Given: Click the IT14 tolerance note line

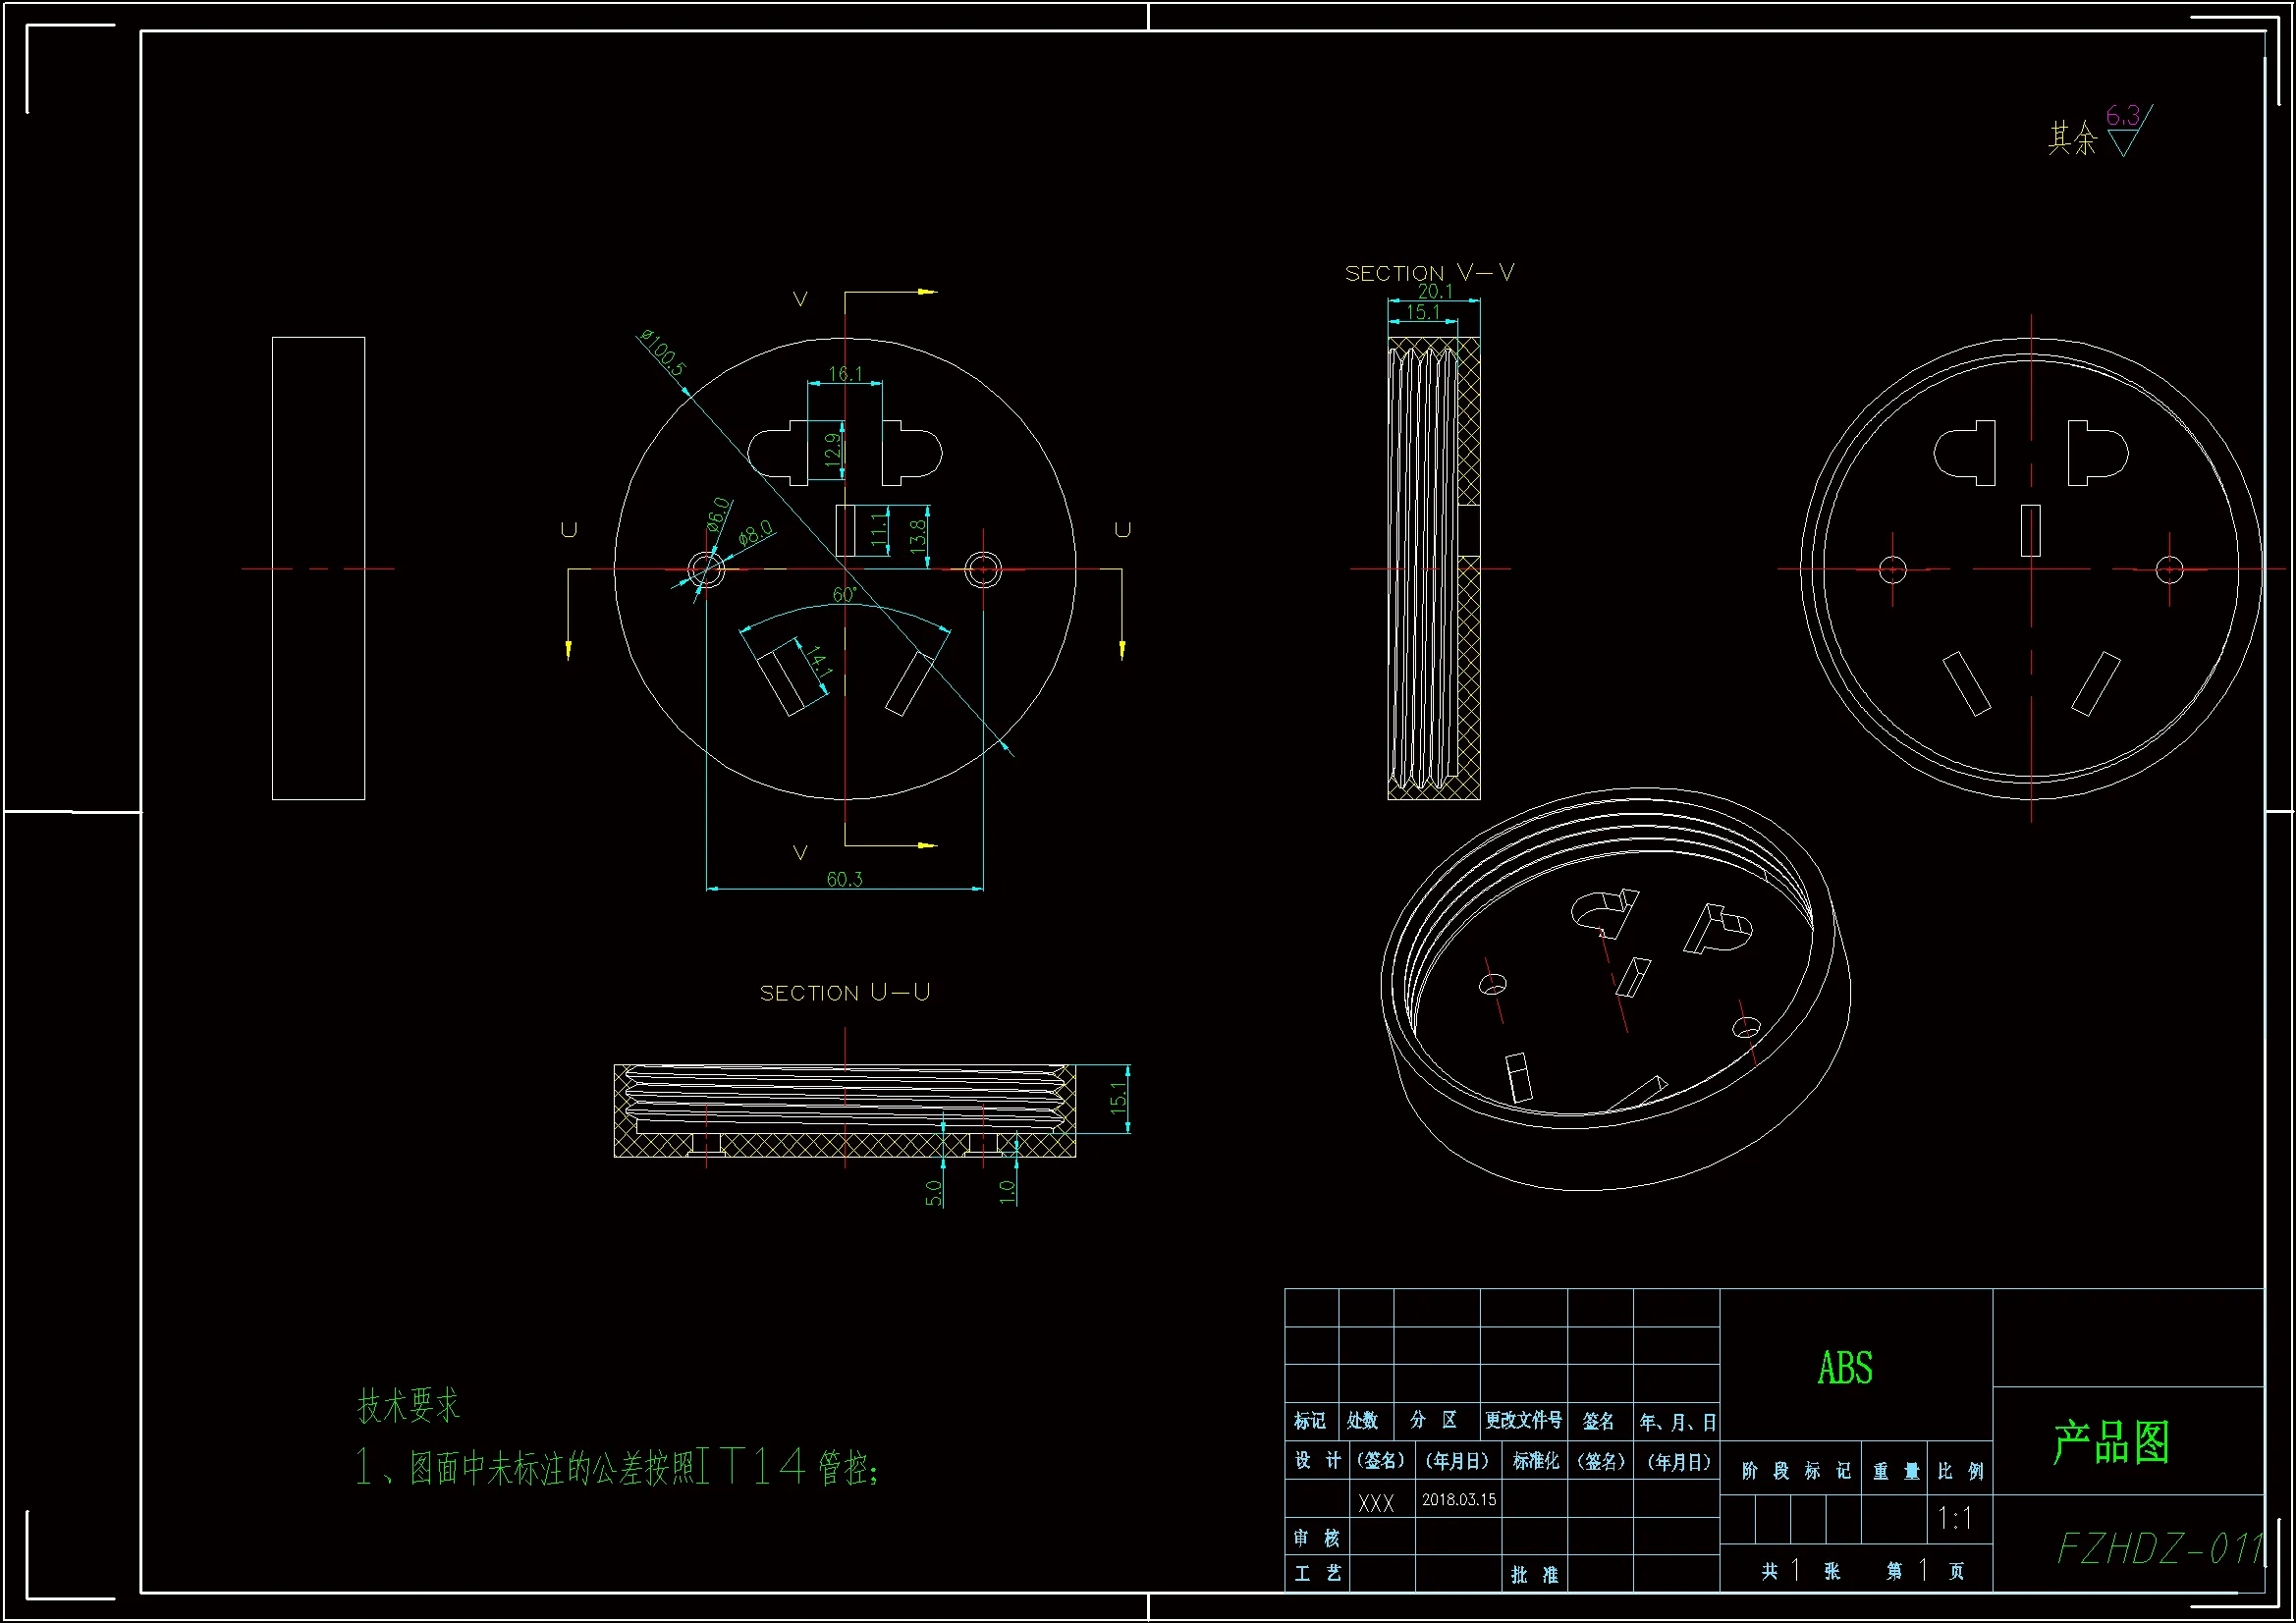Looking at the screenshot, I should click(617, 1468).
